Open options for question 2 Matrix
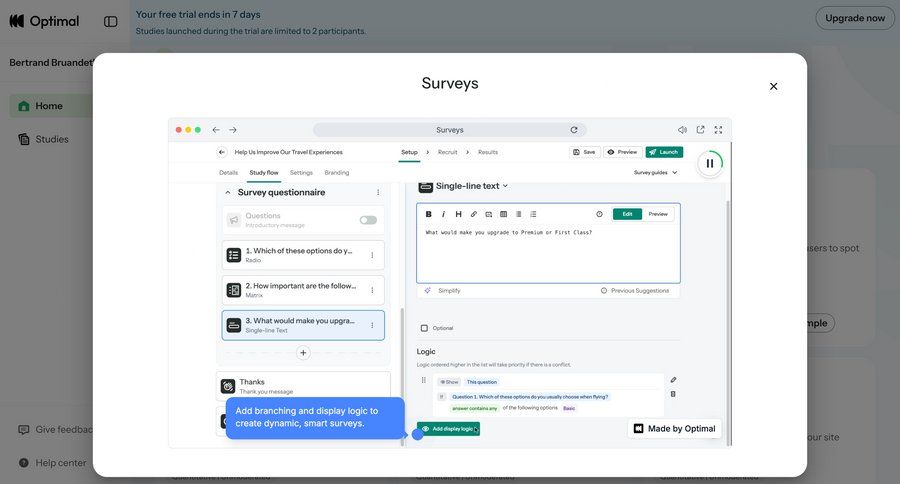Screen dimensions: 900x484 (x=372, y=290)
